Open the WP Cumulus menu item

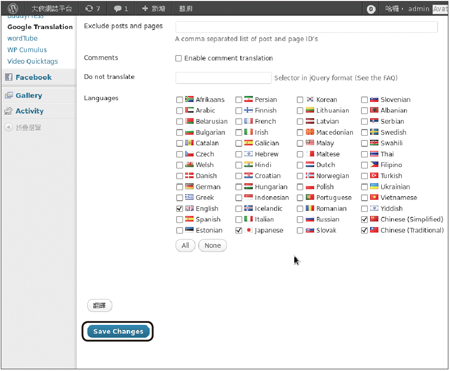click(x=27, y=50)
